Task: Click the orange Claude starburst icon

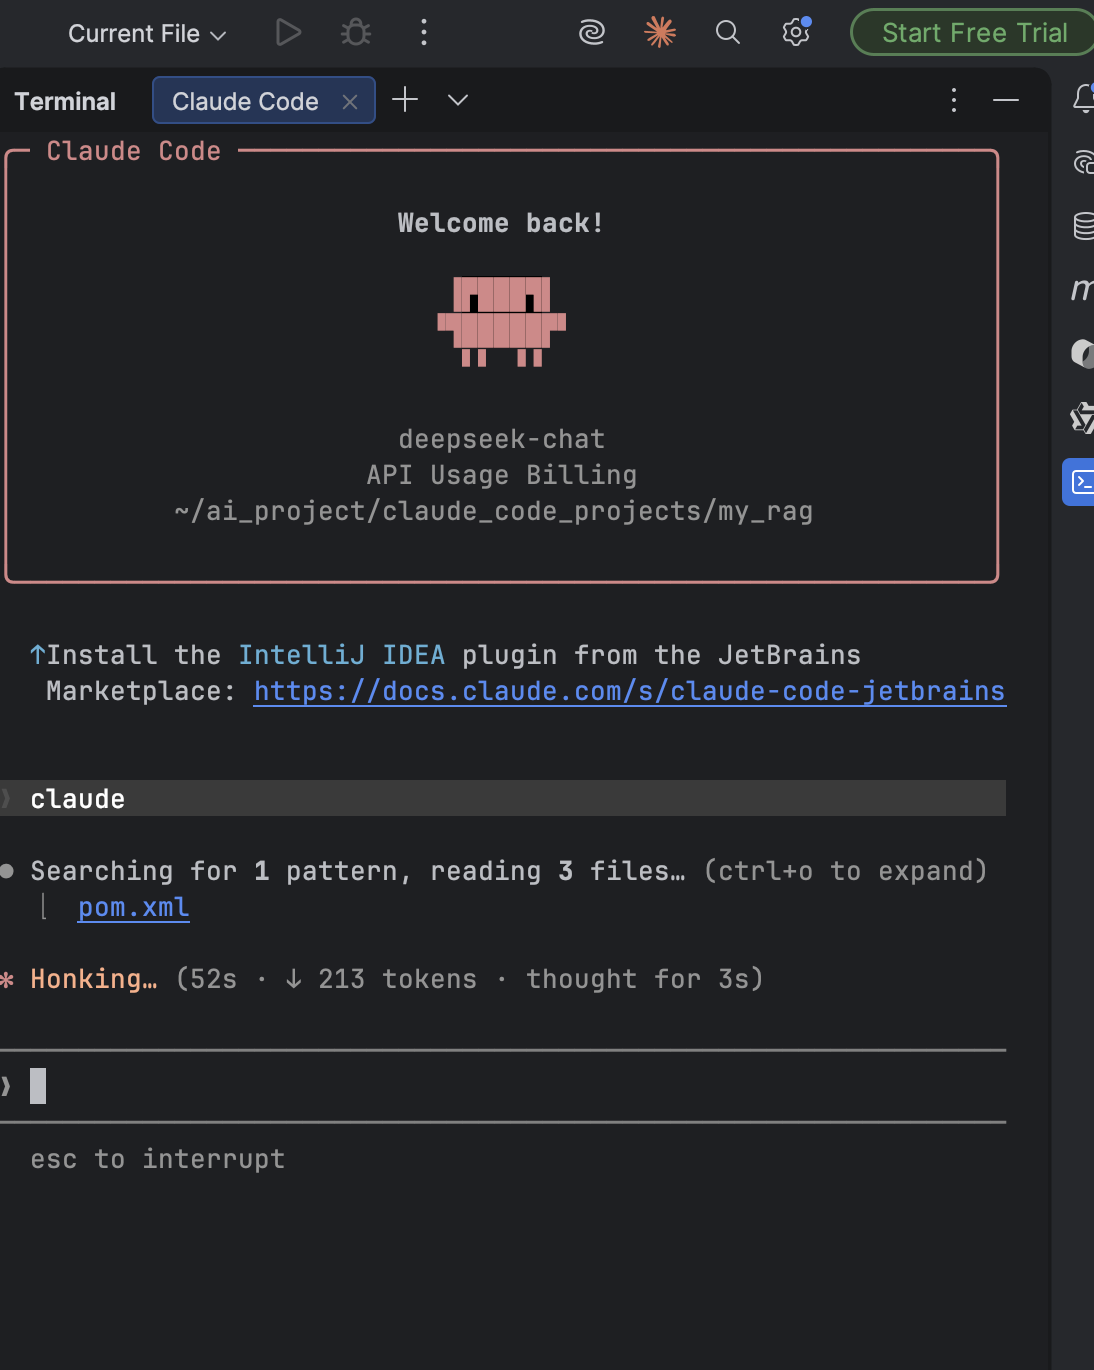Action: point(660,33)
